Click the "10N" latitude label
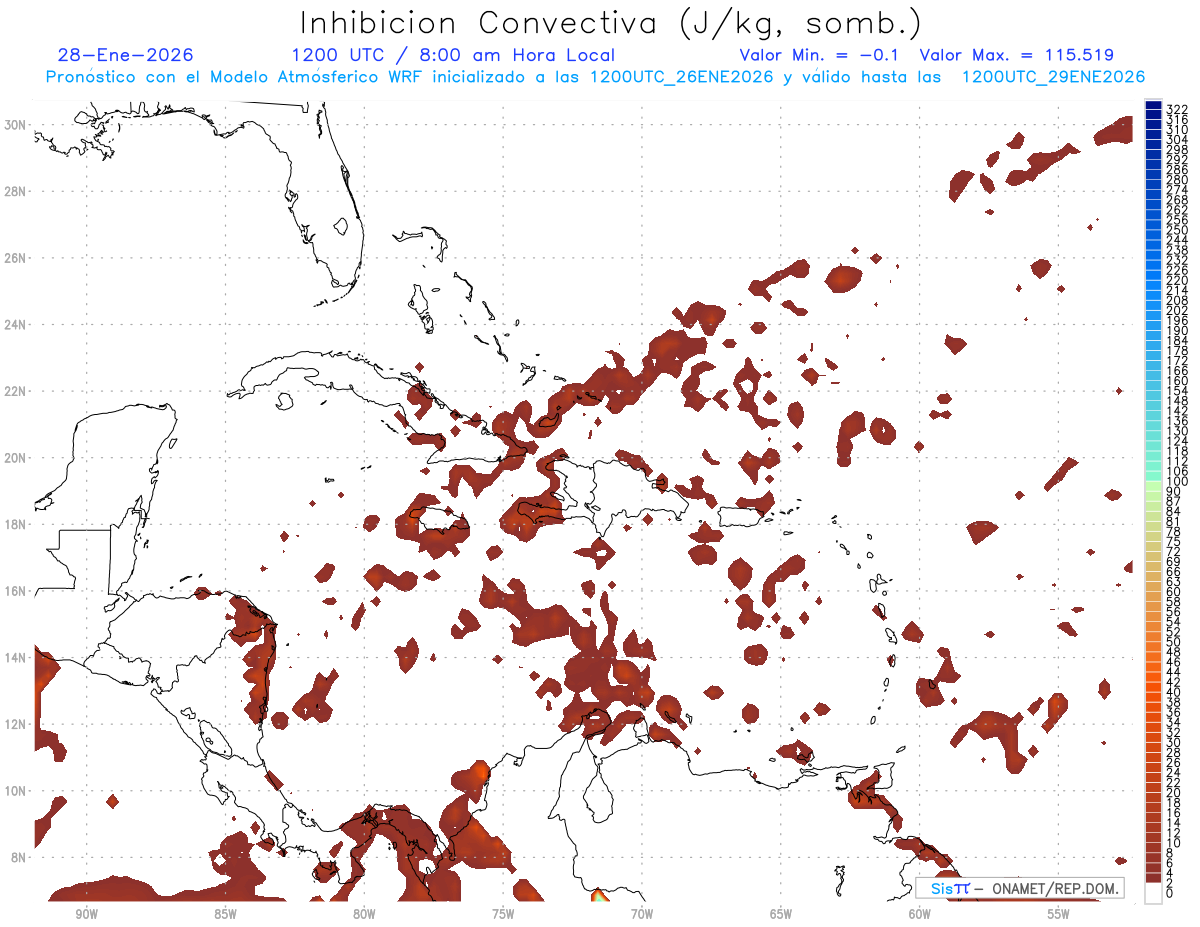The height and width of the screenshot is (927, 1200). (x=16, y=790)
